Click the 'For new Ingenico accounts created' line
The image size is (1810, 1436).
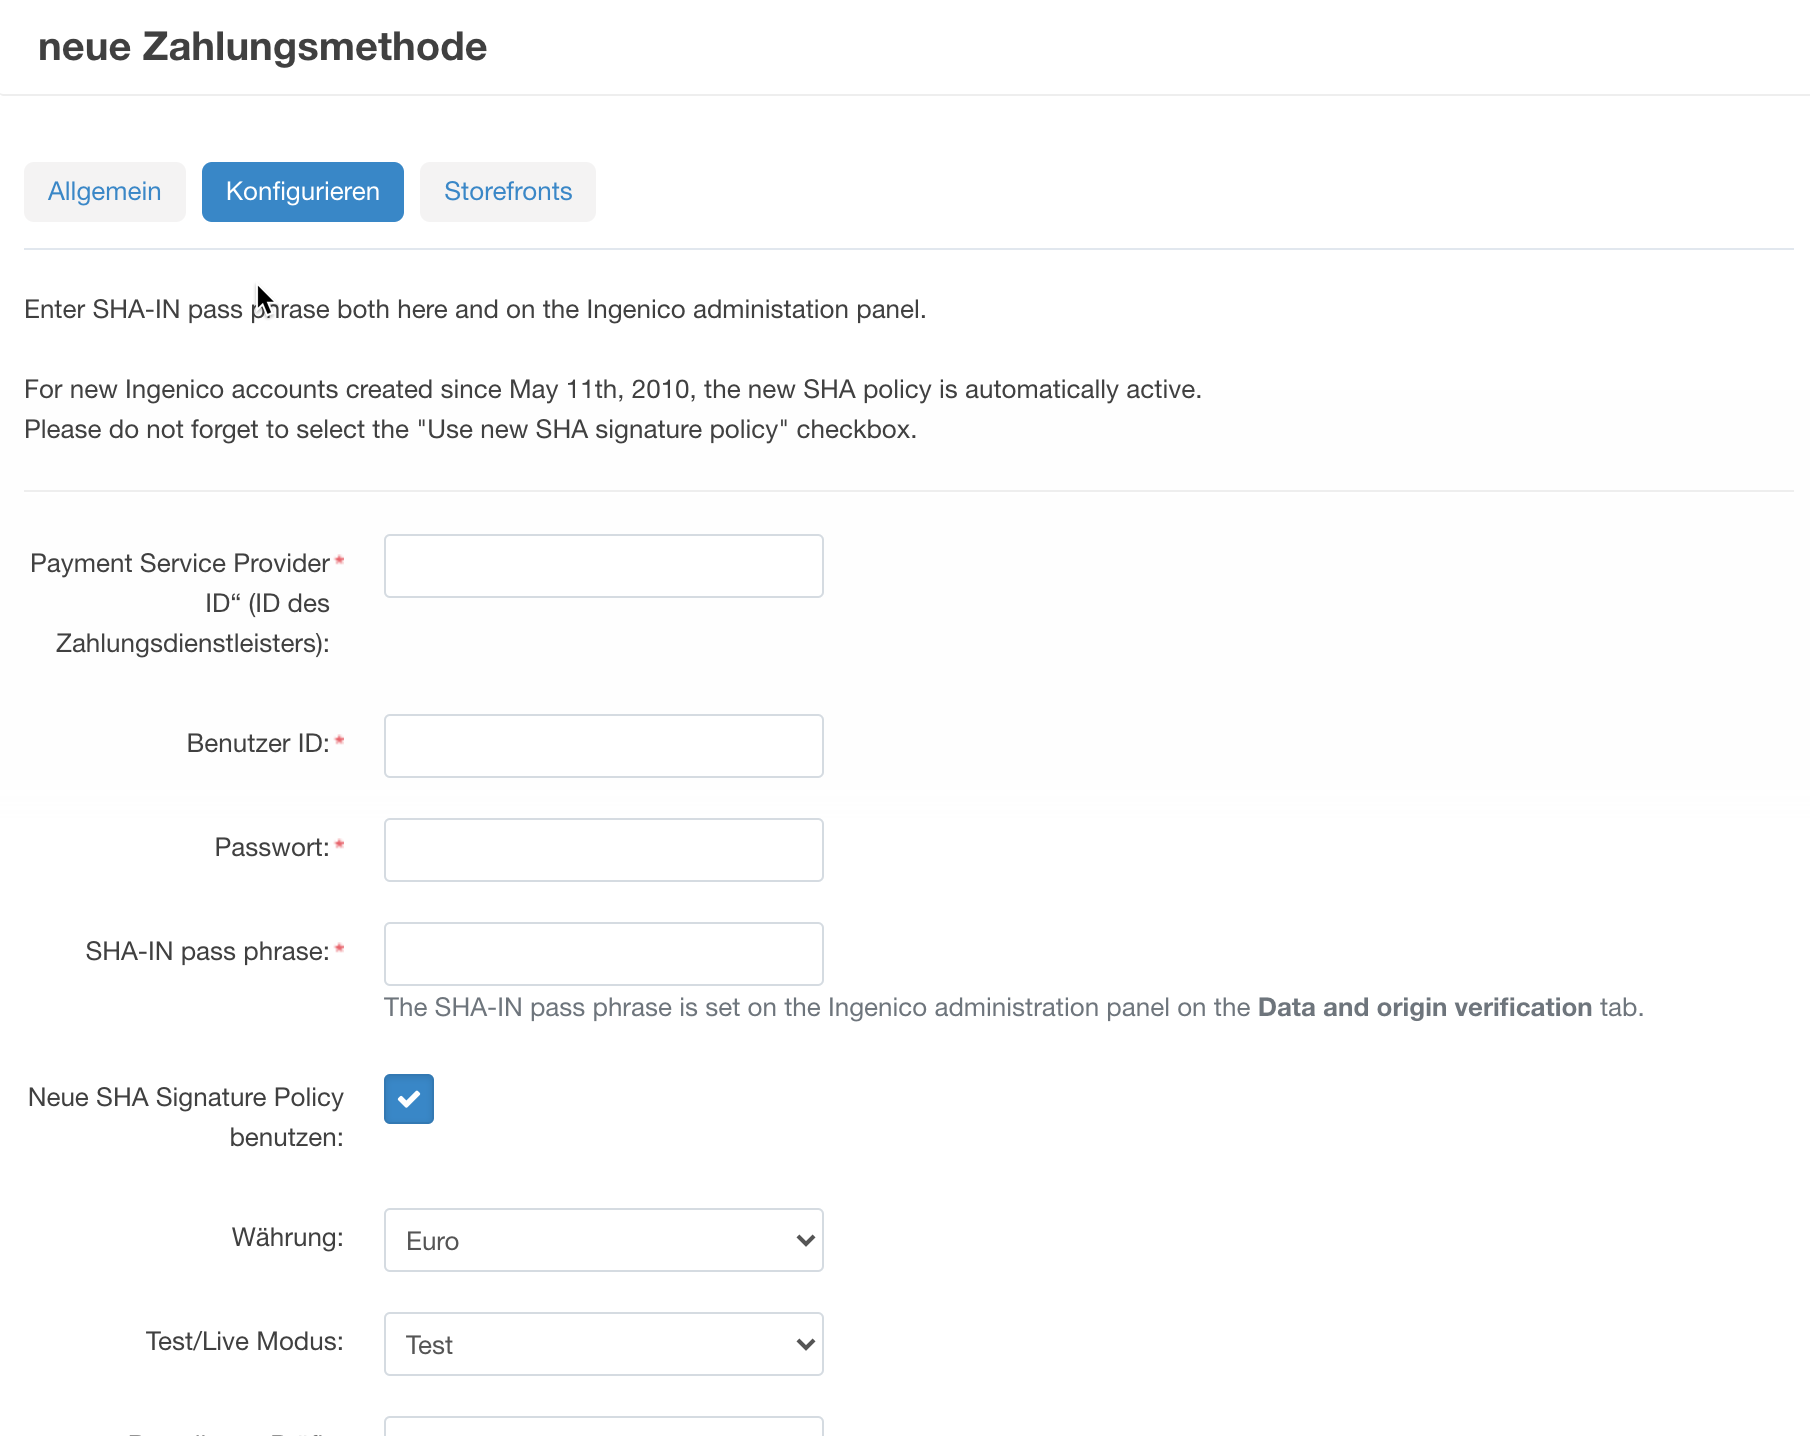pos(613,389)
